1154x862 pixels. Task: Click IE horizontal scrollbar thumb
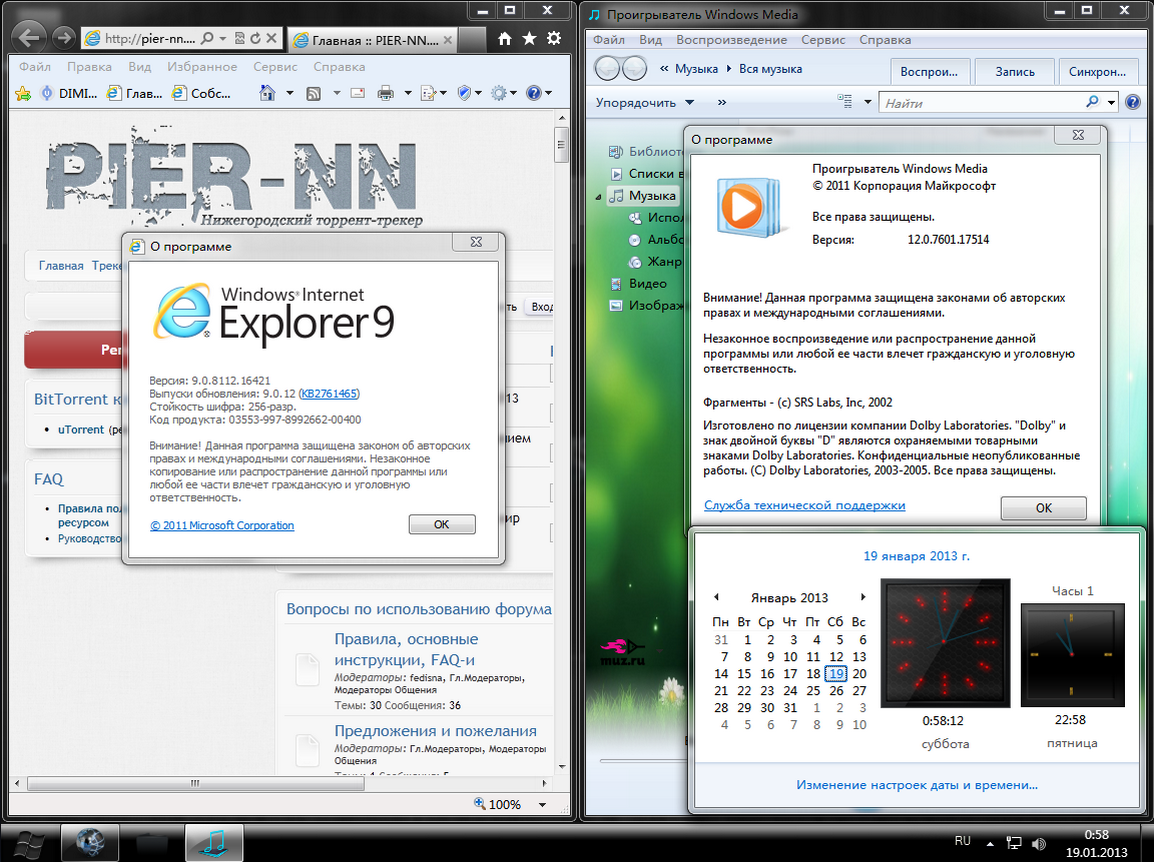[196, 783]
